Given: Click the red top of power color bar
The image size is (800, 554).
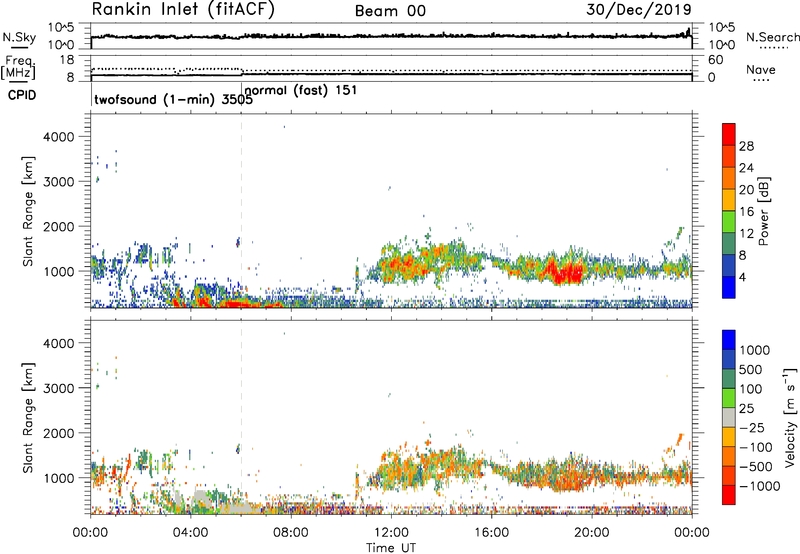Looking at the screenshot, I should click(x=729, y=134).
